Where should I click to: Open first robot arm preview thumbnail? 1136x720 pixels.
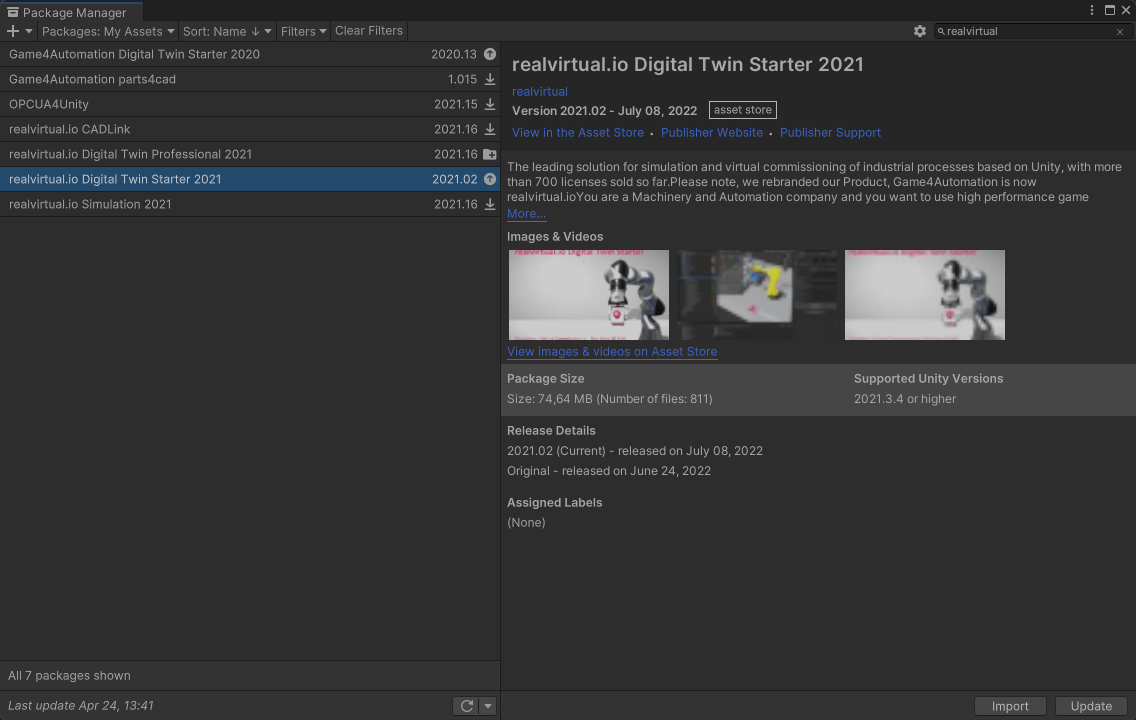(x=588, y=295)
